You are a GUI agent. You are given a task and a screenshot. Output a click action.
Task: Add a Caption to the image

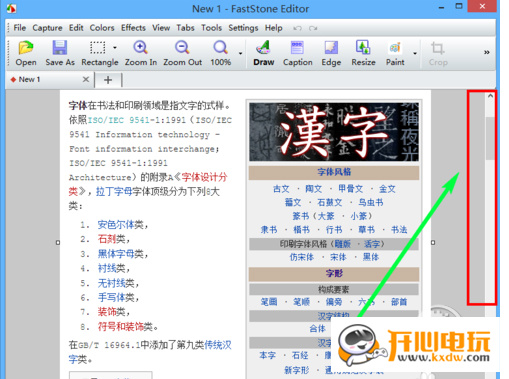(298, 53)
